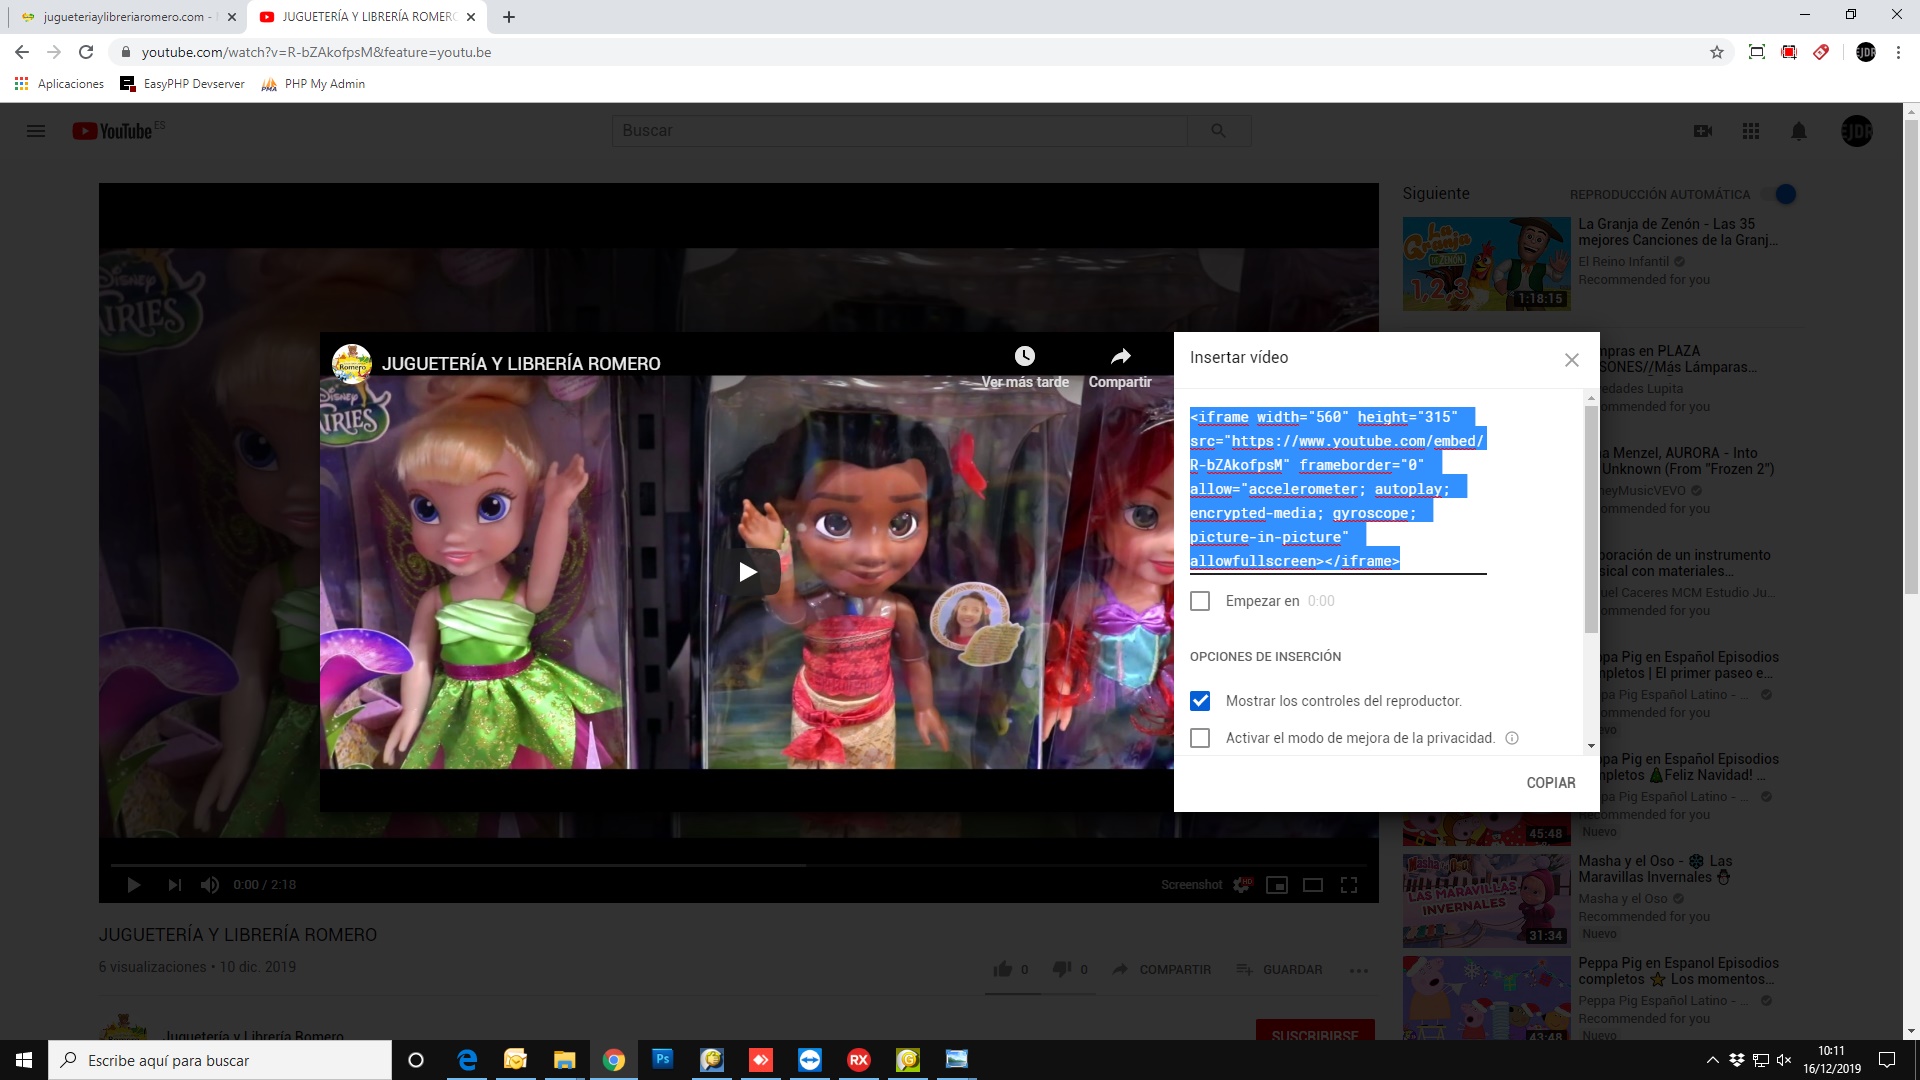
Task: Open Windows notification center
Action: tap(1887, 1060)
